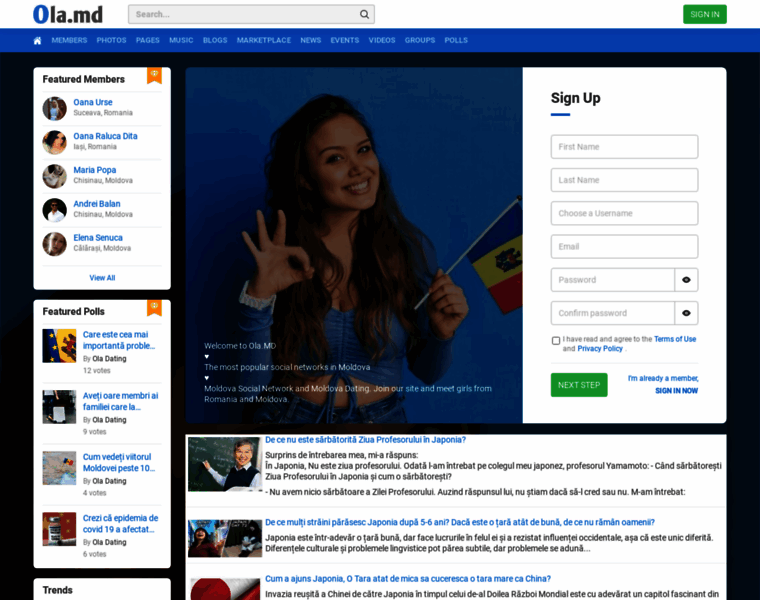Open the News menu item
The width and height of the screenshot is (760, 600).
(311, 40)
